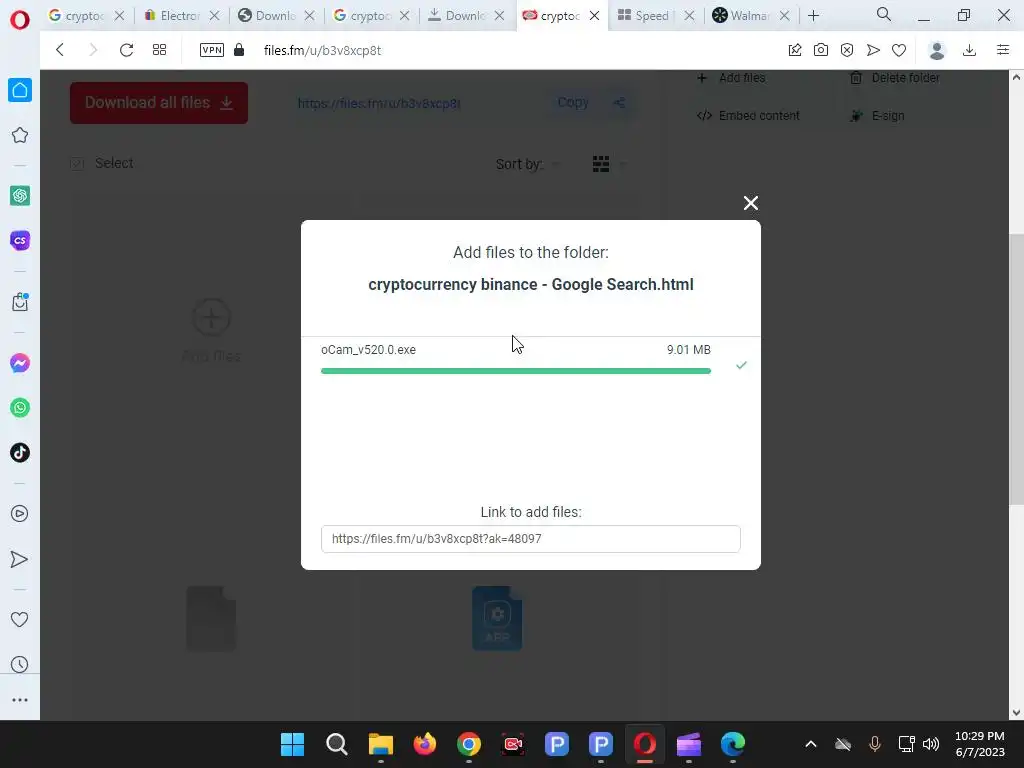Viewport: 1024px width, 768px height.
Task: Open the browser downloads icon
Action: (970, 50)
